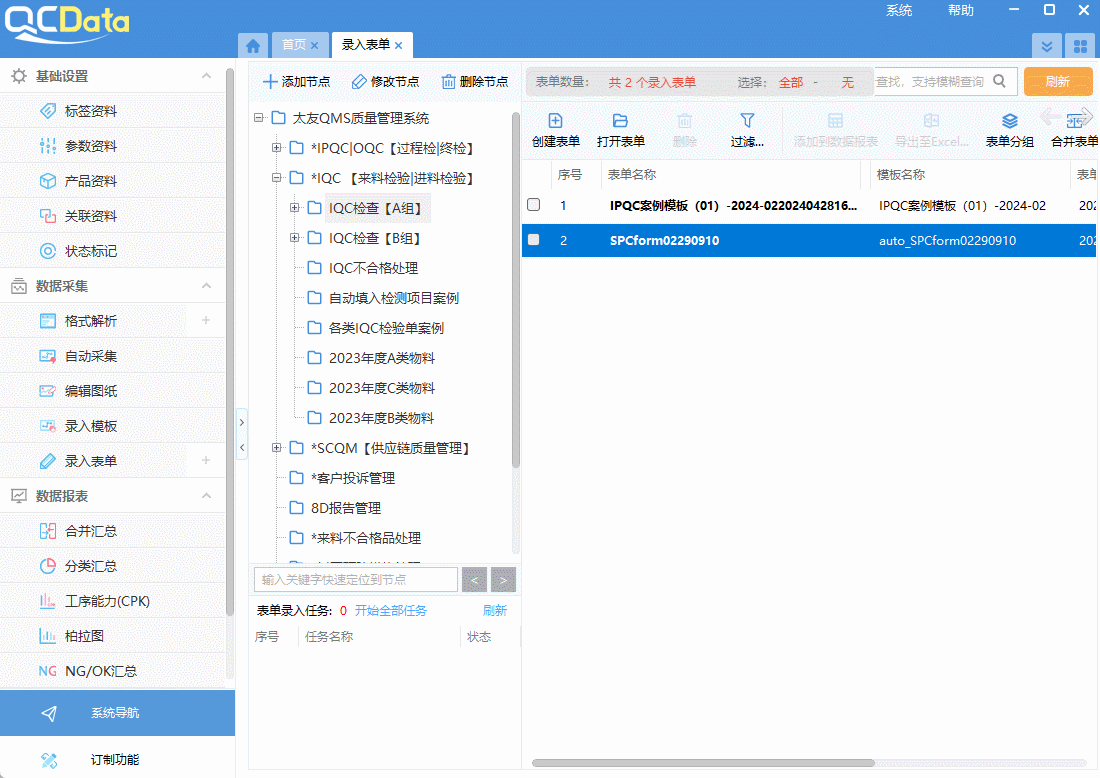This screenshot has height=778, width=1100.
Task: Check the select-all checkbox in table header
Action: point(533,176)
